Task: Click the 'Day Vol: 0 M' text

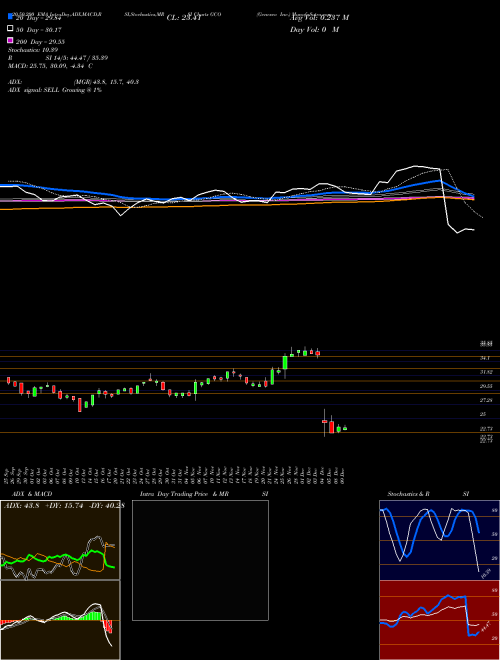Action: pyautogui.click(x=314, y=30)
